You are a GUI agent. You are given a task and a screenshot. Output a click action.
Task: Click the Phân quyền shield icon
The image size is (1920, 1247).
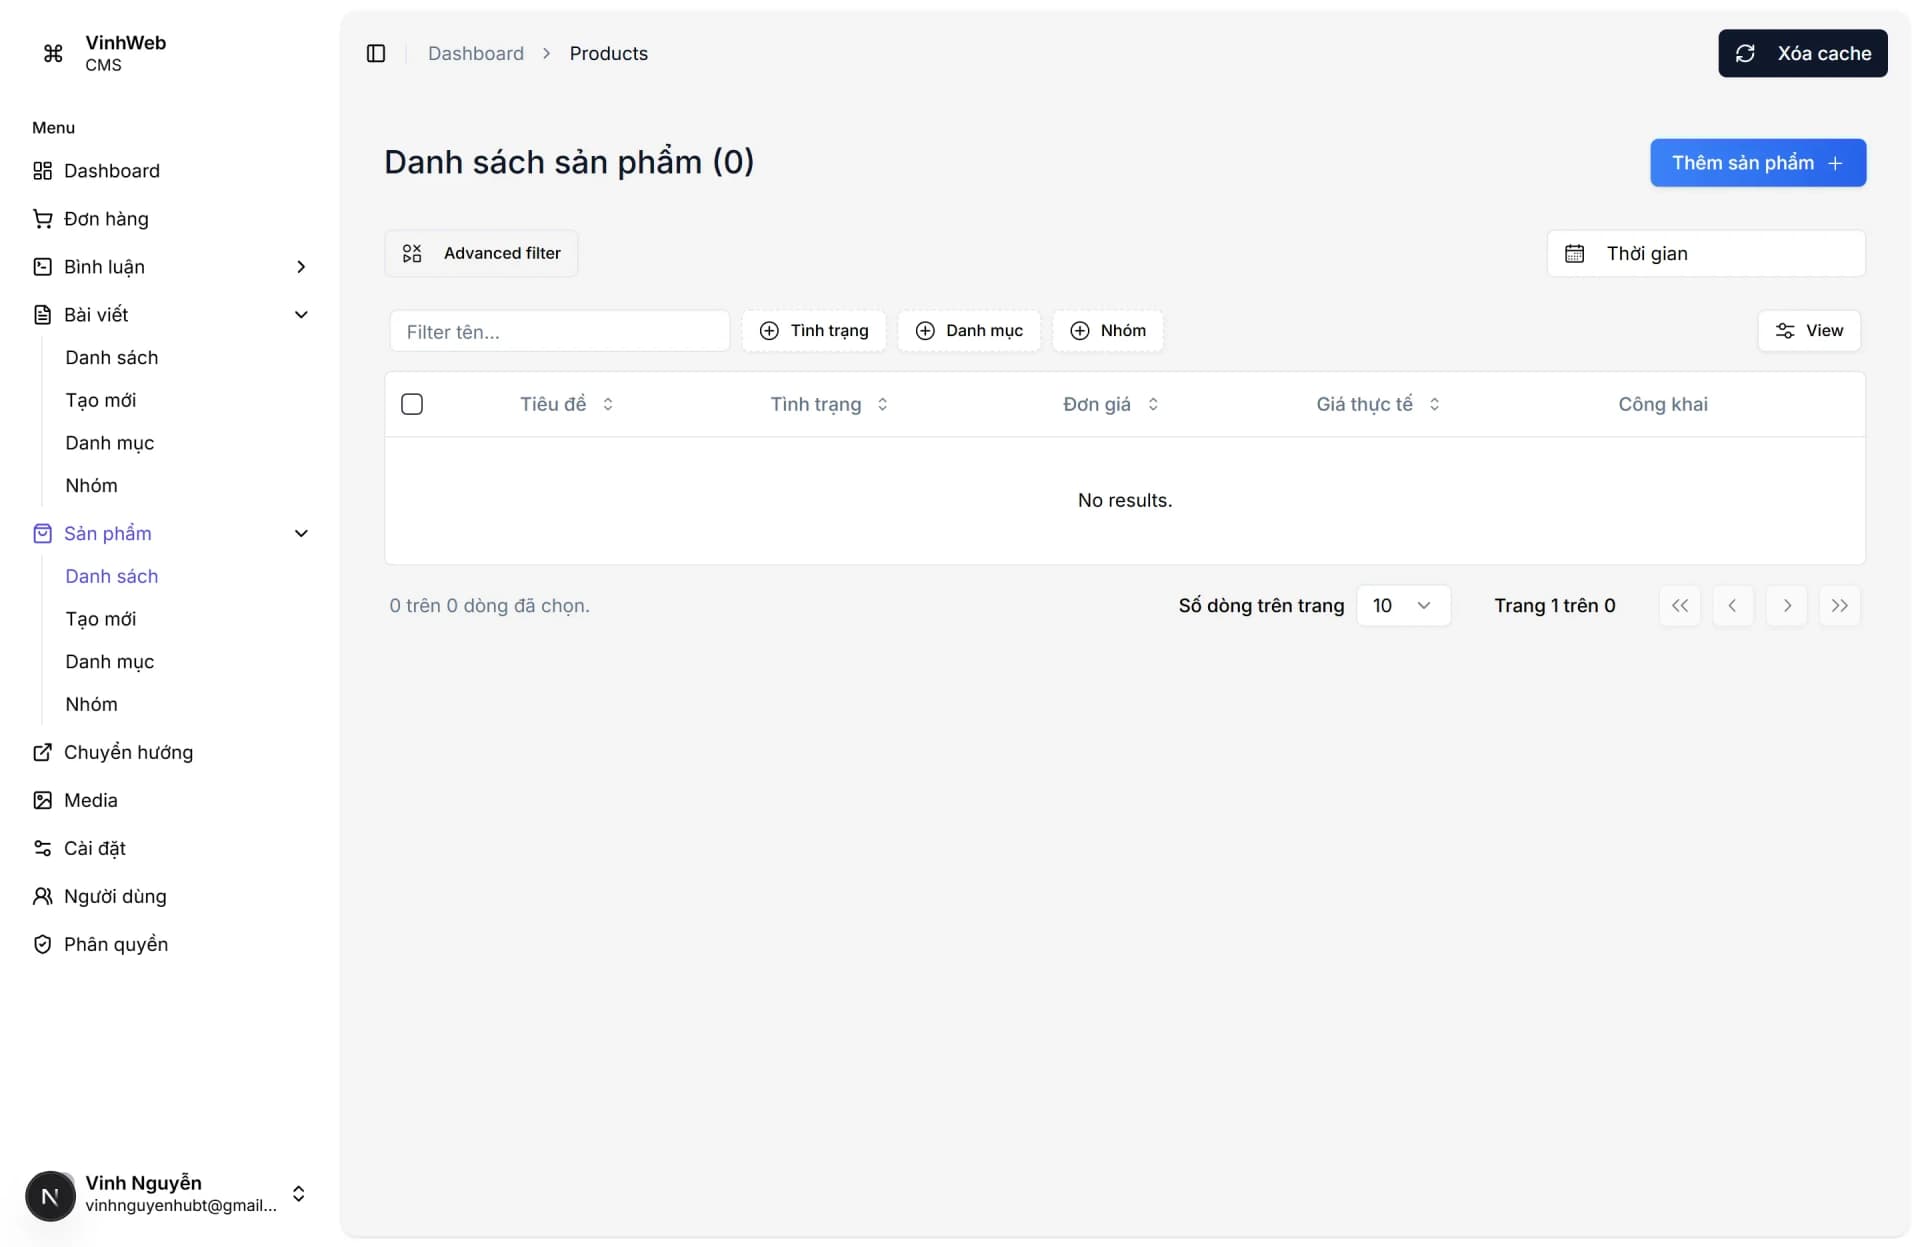pos(42,944)
